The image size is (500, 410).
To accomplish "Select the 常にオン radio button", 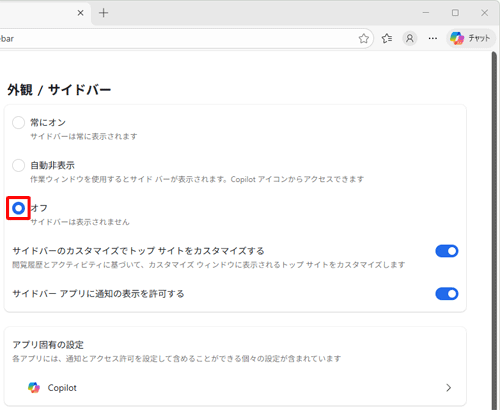I will point(18,122).
